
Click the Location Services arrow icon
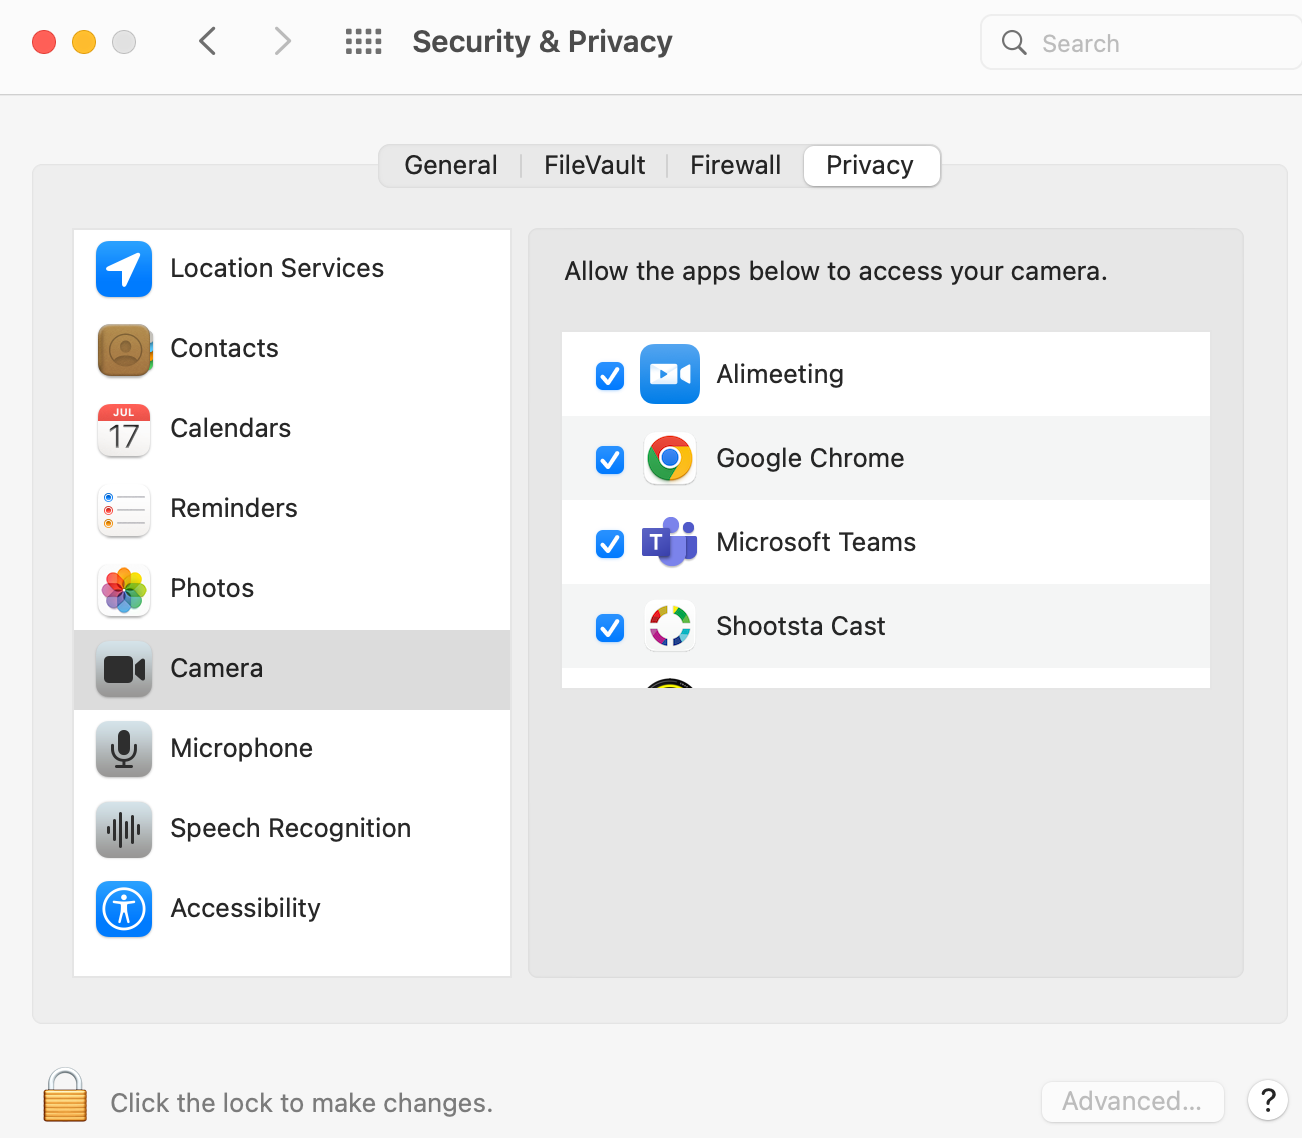(124, 269)
